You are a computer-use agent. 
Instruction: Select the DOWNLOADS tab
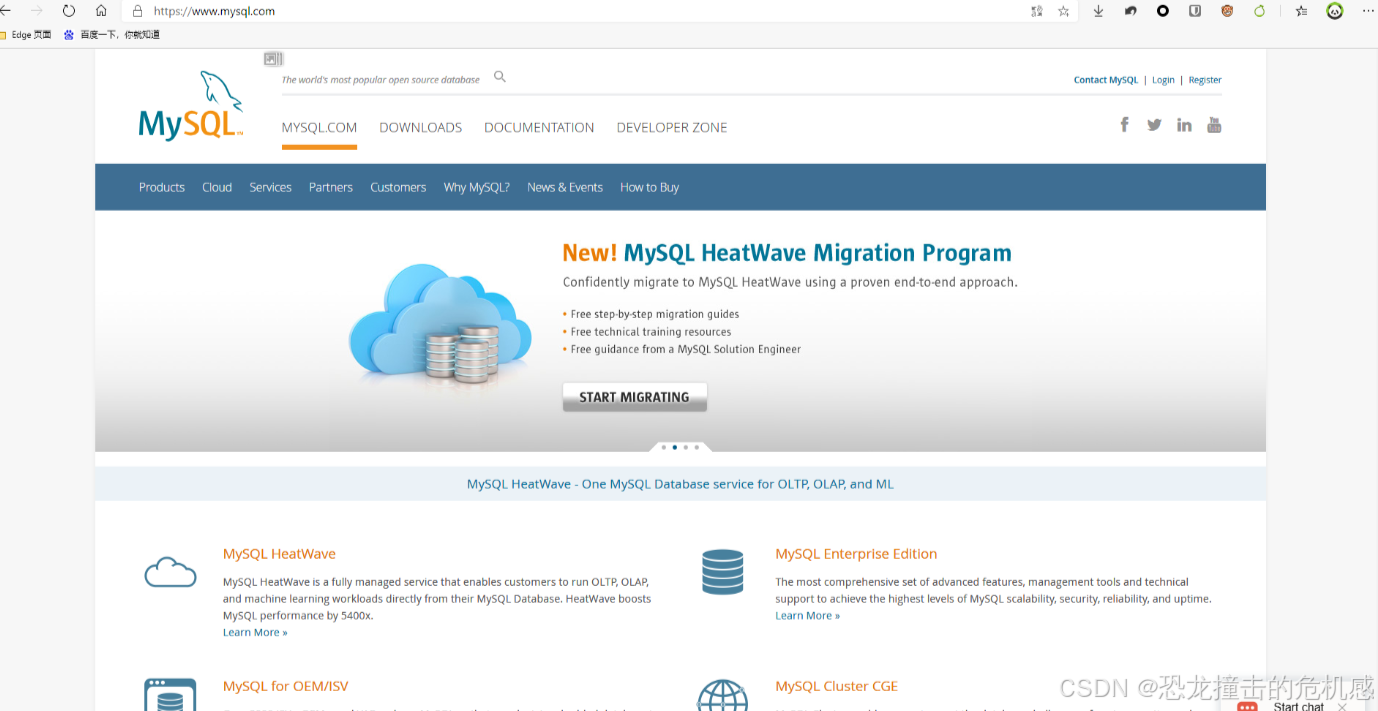pos(421,128)
